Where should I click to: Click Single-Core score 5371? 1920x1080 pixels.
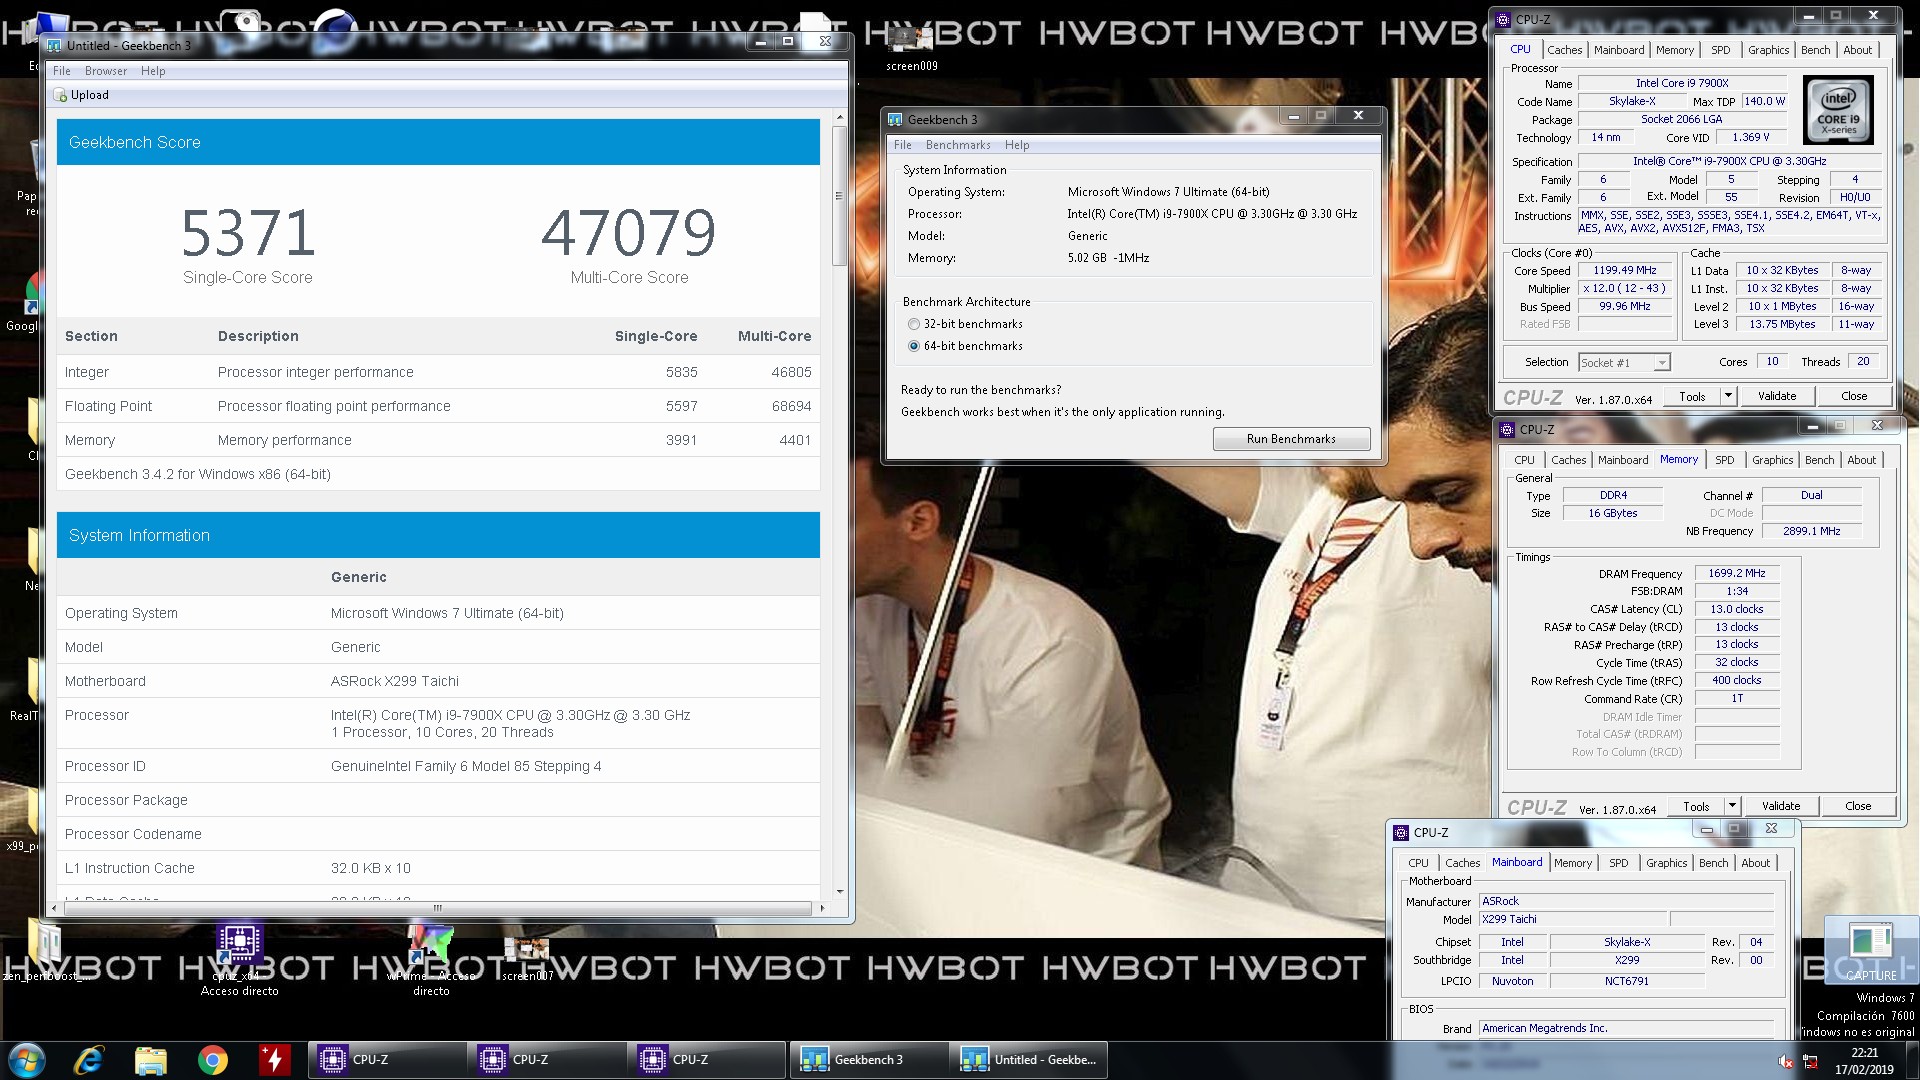point(248,232)
